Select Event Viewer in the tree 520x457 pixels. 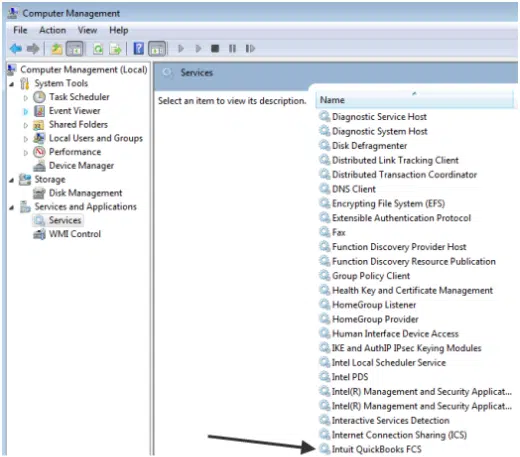[74, 111]
